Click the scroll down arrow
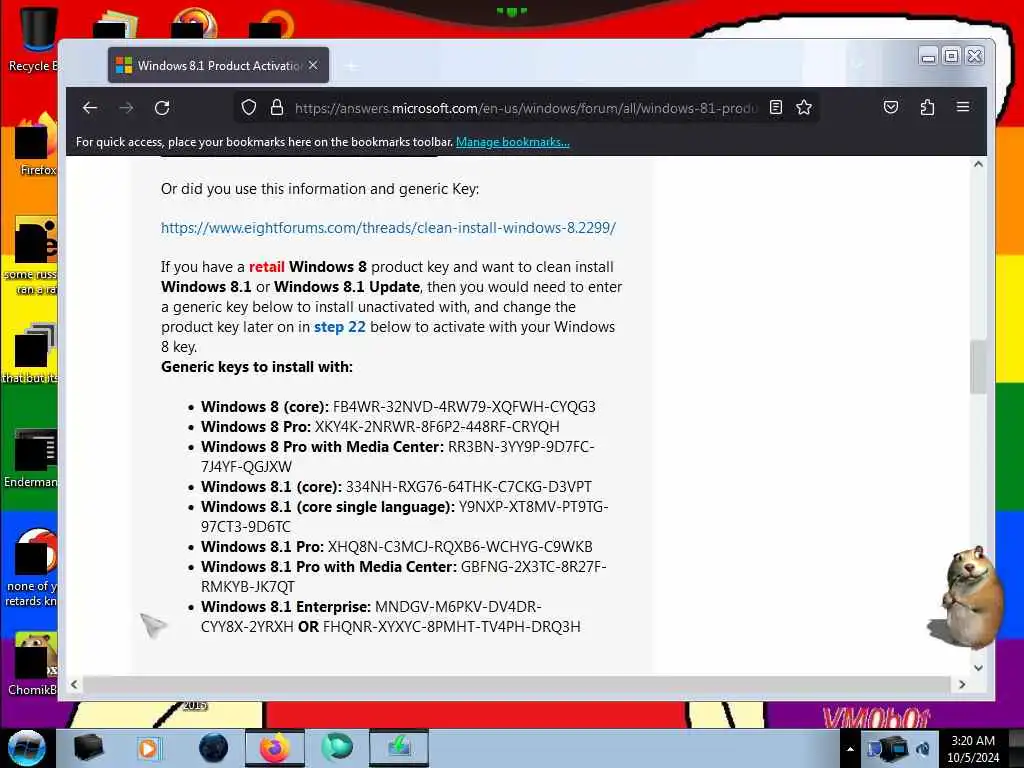The height and width of the screenshot is (768, 1024). click(x=978, y=667)
